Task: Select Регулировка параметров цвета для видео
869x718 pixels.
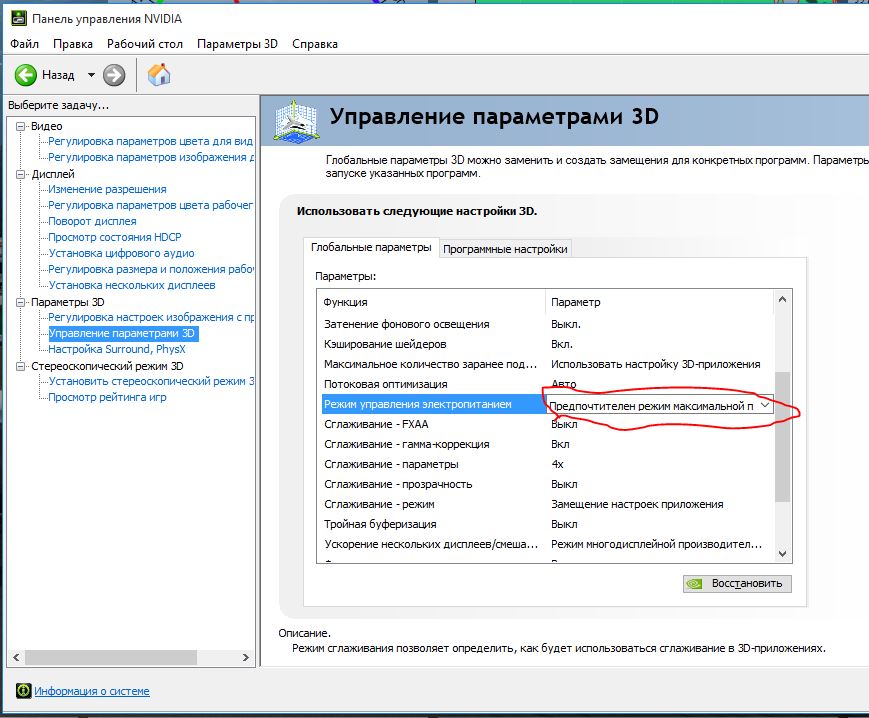Action: tap(150, 141)
